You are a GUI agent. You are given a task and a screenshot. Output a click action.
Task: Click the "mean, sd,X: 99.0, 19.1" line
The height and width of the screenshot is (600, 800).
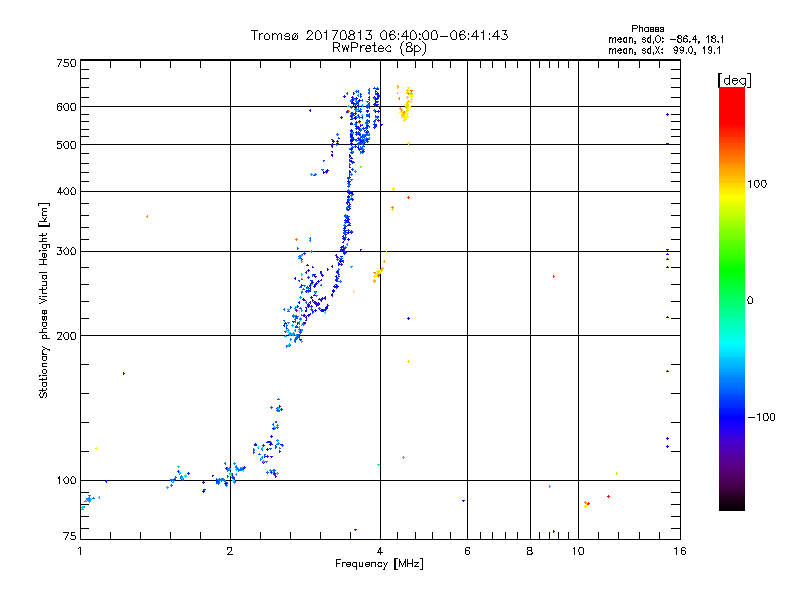(x=664, y=50)
